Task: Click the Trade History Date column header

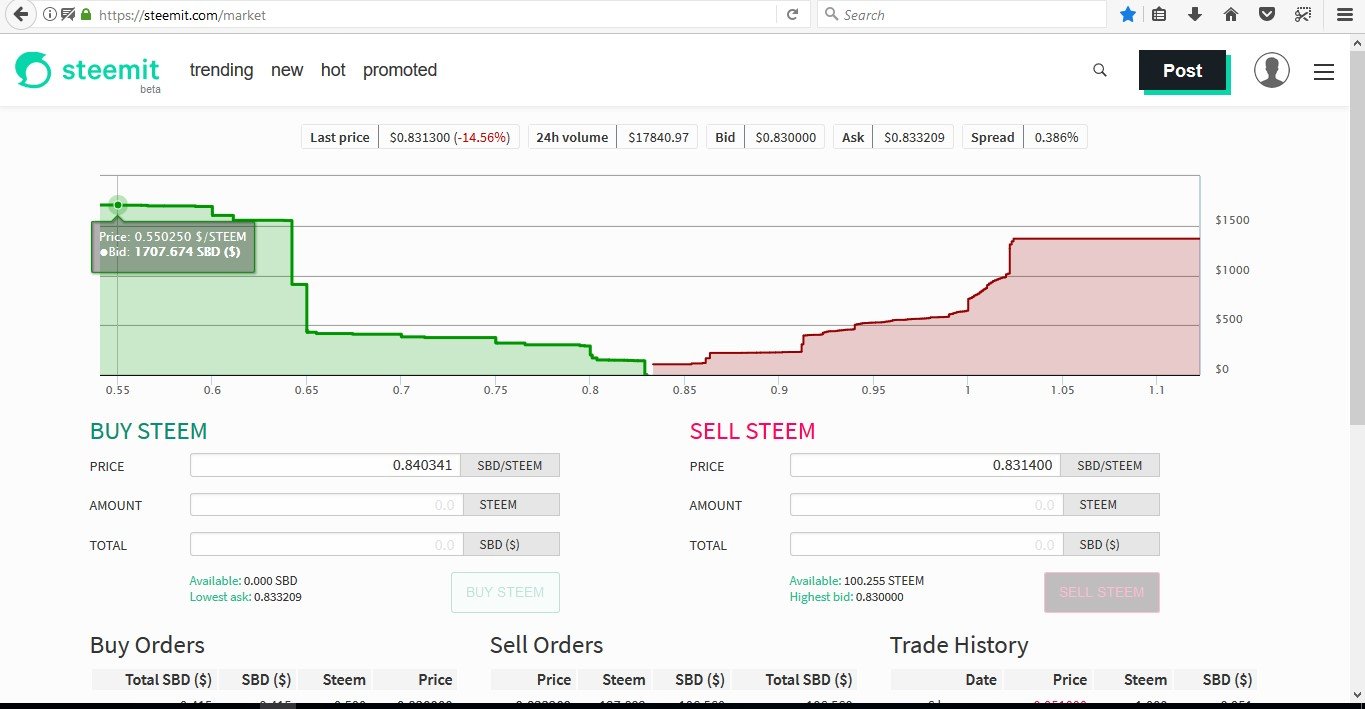Action: tap(981, 680)
